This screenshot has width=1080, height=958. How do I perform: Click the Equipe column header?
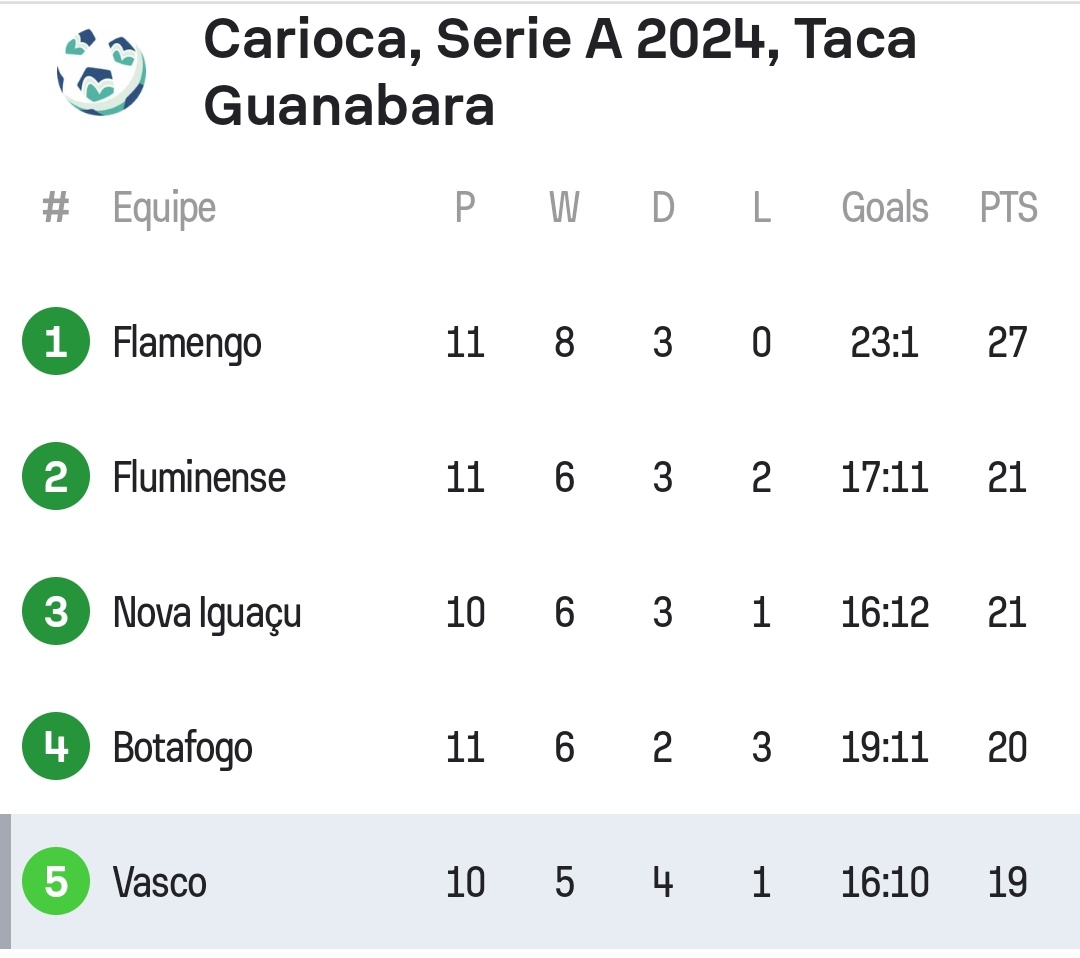click(164, 208)
